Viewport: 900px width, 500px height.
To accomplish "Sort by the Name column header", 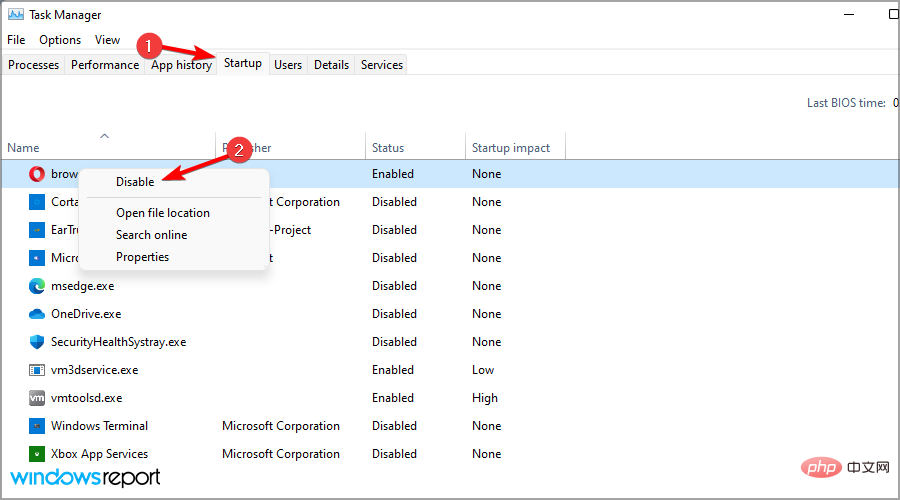I will tap(24, 148).
